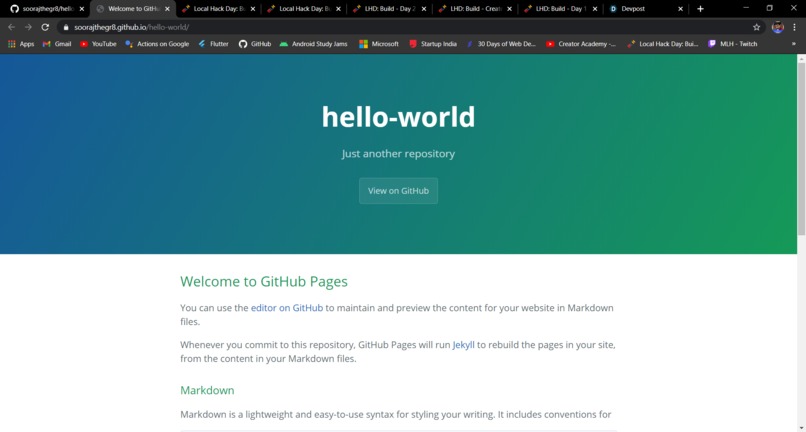The image size is (806, 432).
Task: Open Chrome's three-dot menu
Action: click(795, 27)
